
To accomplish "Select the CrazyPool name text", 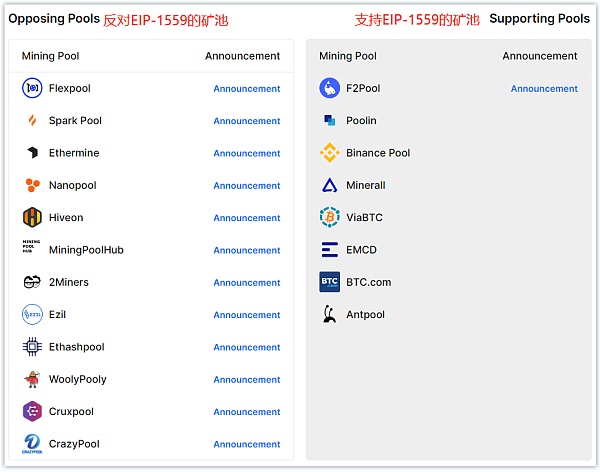I will pyautogui.click(x=74, y=444).
